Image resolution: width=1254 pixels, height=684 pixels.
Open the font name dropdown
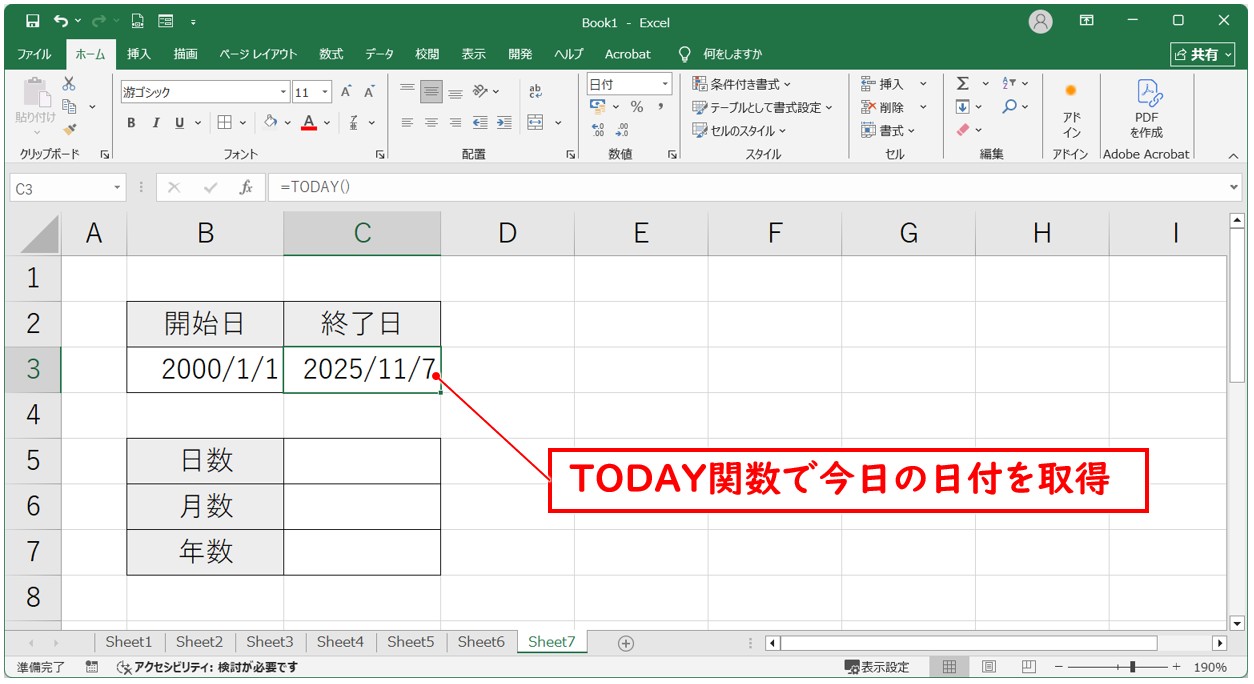pyautogui.click(x=281, y=91)
